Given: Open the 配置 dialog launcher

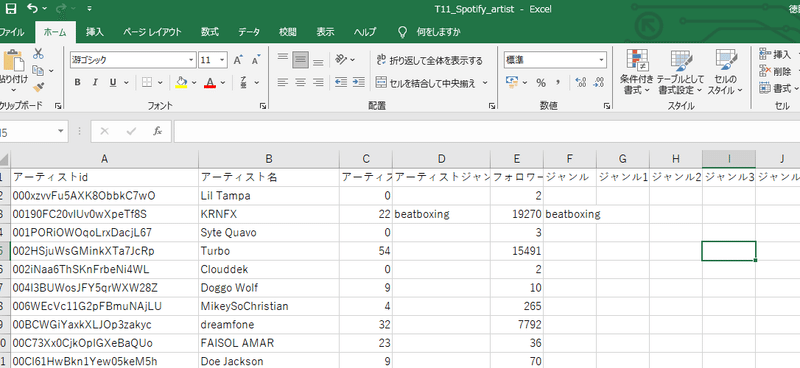Looking at the screenshot, I should 492,106.
